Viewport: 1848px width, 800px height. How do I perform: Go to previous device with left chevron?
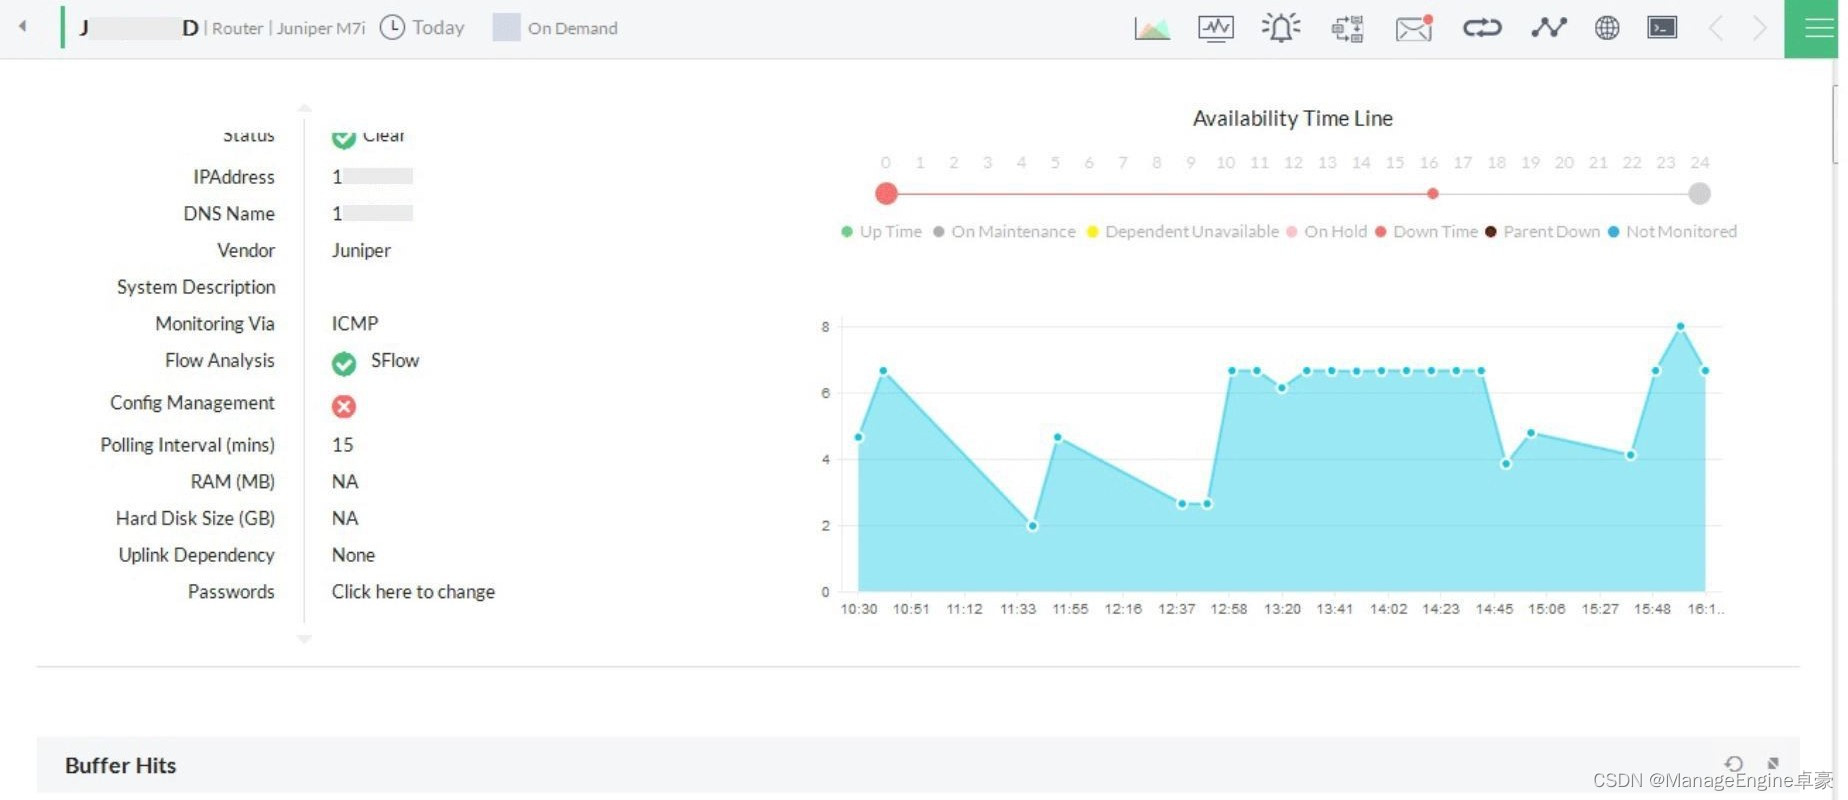(1716, 28)
